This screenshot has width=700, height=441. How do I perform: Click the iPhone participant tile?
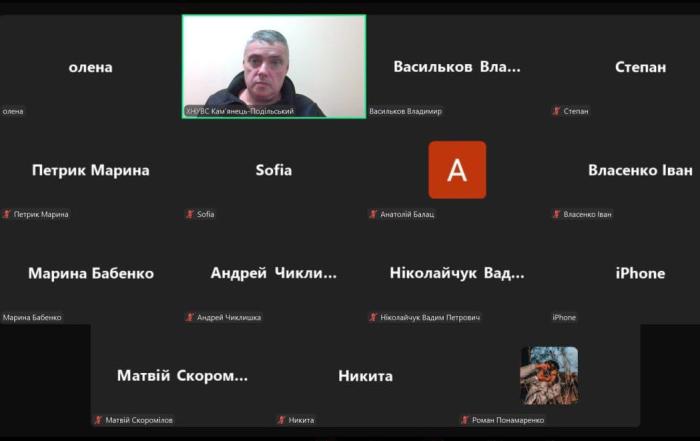[x=640, y=273]
